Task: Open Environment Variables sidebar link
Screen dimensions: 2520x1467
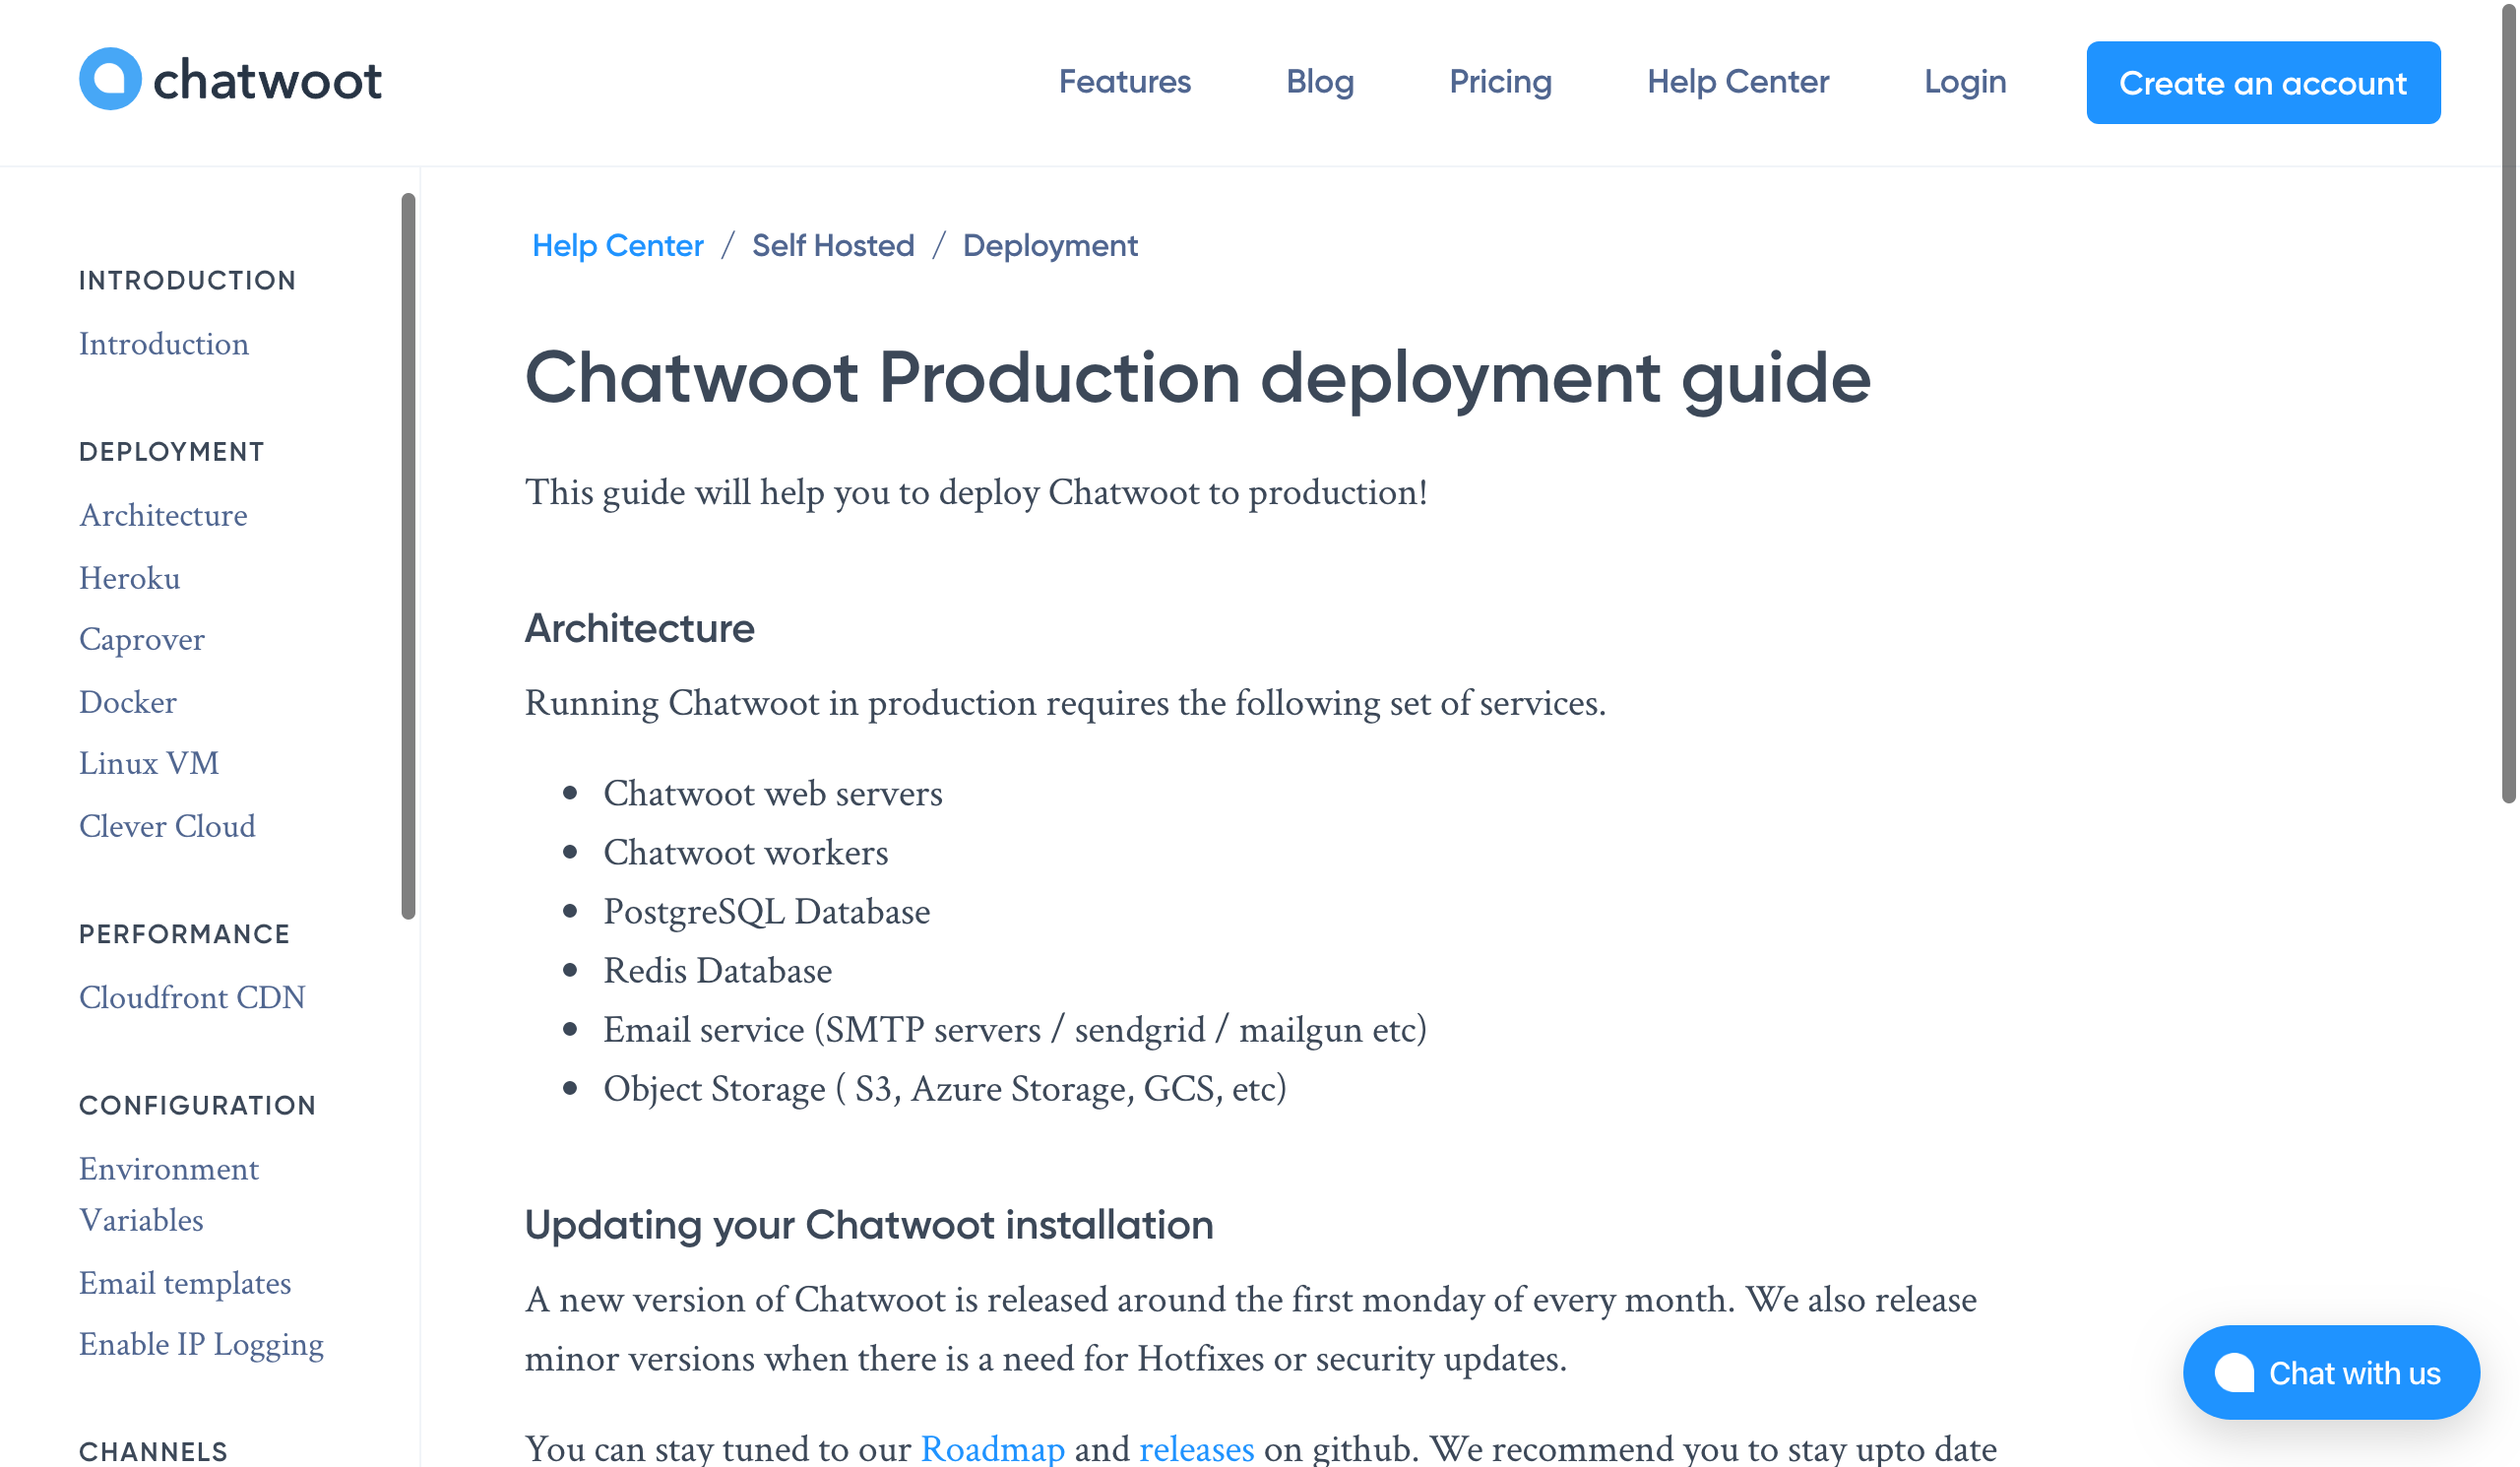Action: coord(169,1194)
